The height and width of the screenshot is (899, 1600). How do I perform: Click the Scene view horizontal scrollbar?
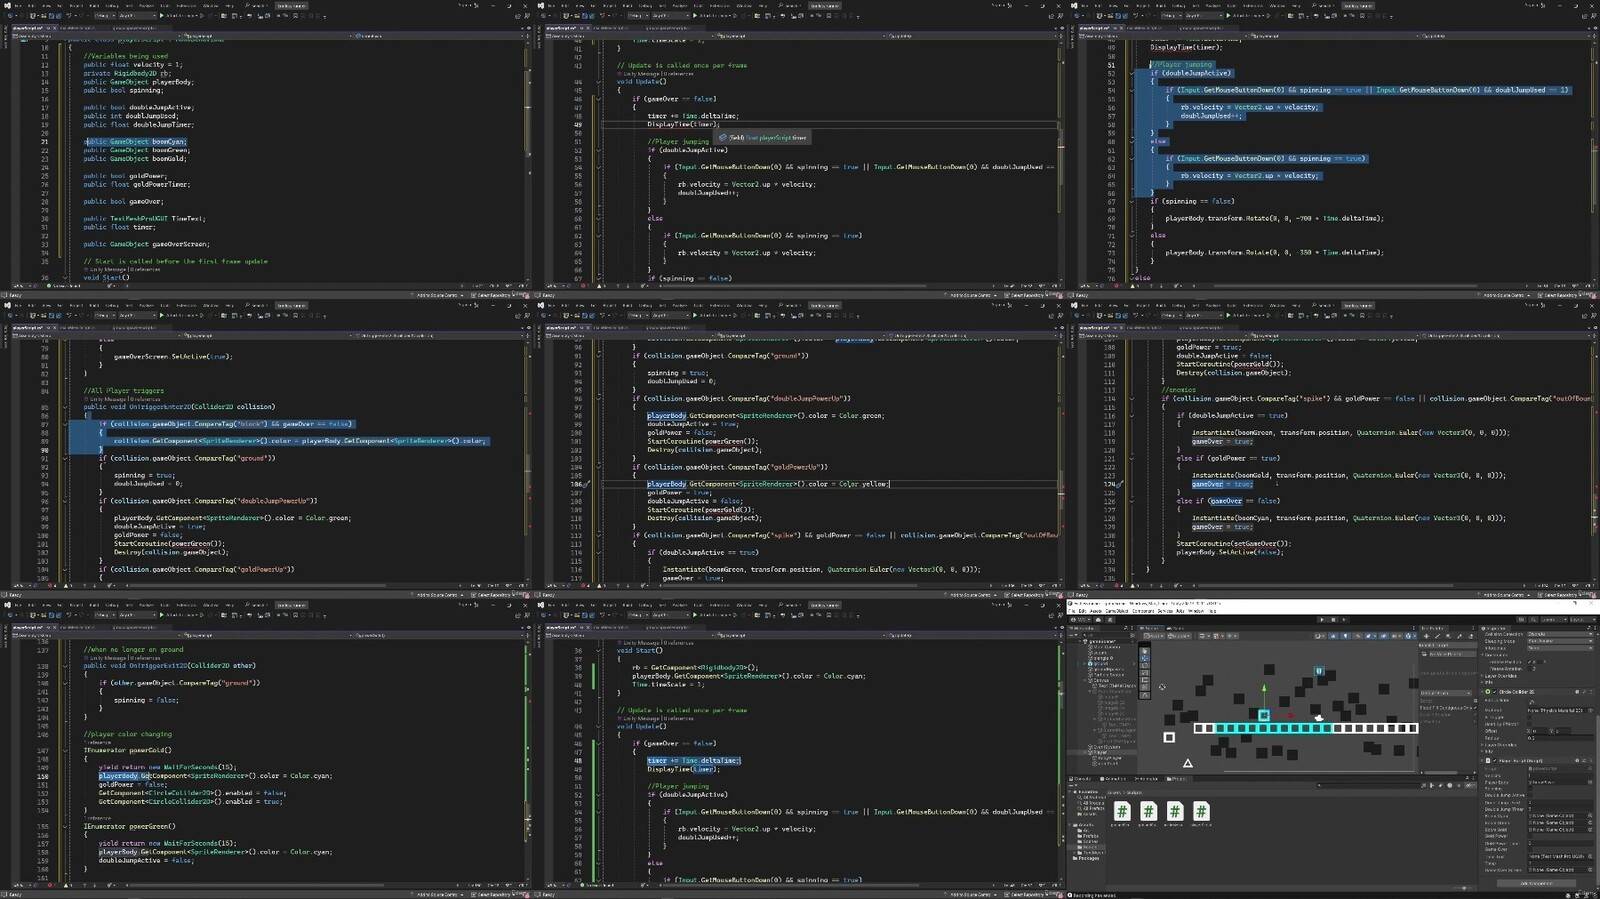point(1320,772)
